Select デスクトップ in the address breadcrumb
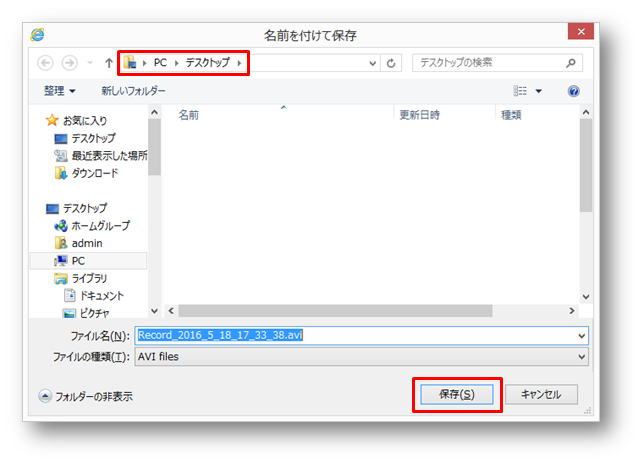The width and height of the screenshot is (642, 464). click(x=208, y=63)
